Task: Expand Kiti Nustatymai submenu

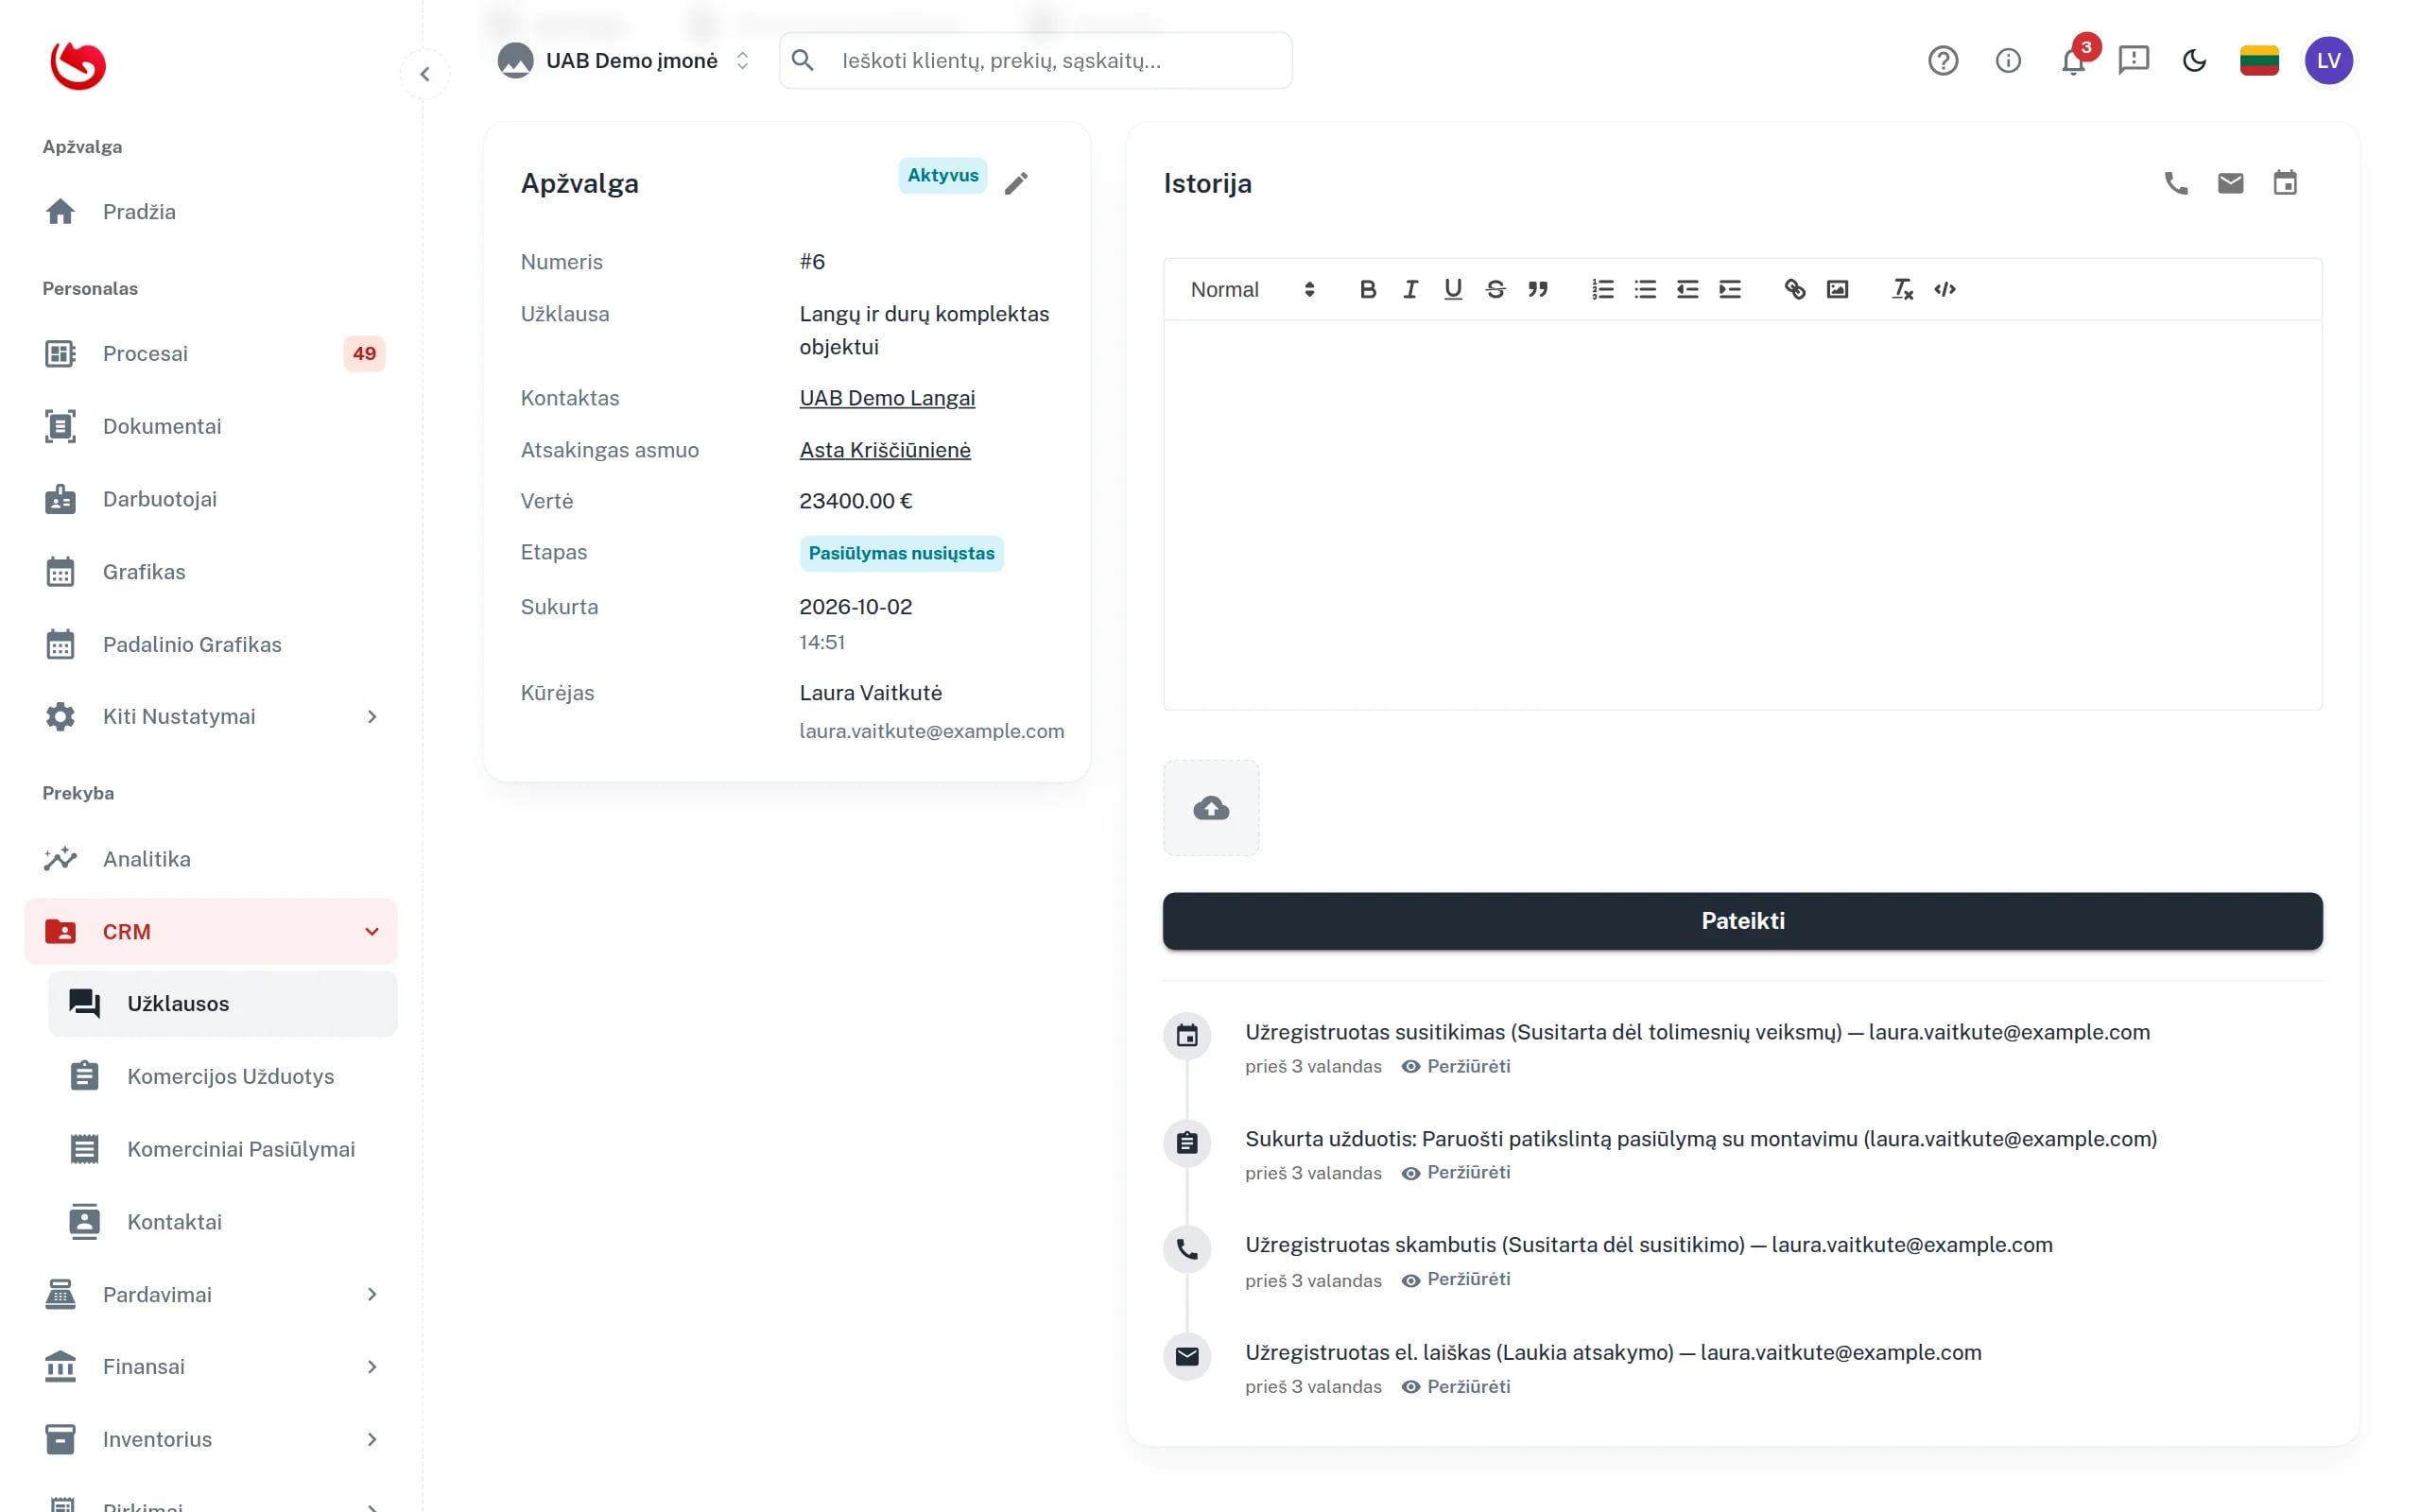Action: 211,717
